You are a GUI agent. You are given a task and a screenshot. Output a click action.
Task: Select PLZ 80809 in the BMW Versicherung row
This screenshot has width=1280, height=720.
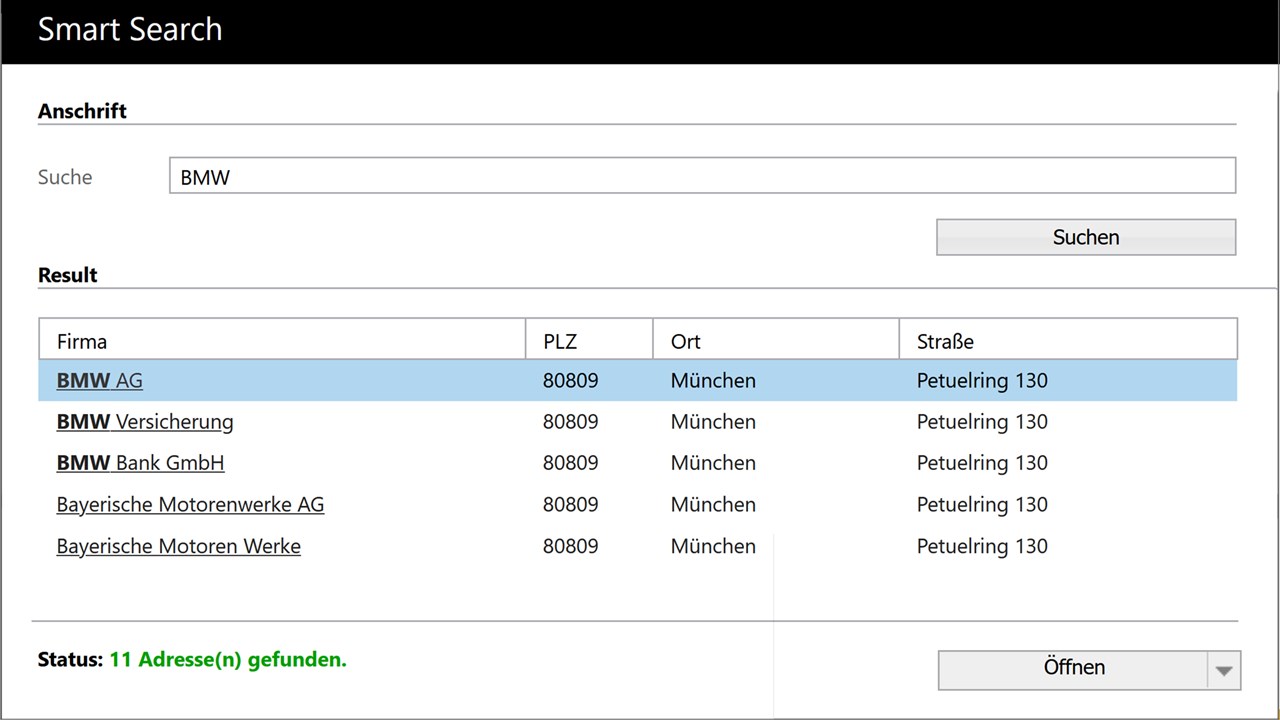click(x=570, y=422)
